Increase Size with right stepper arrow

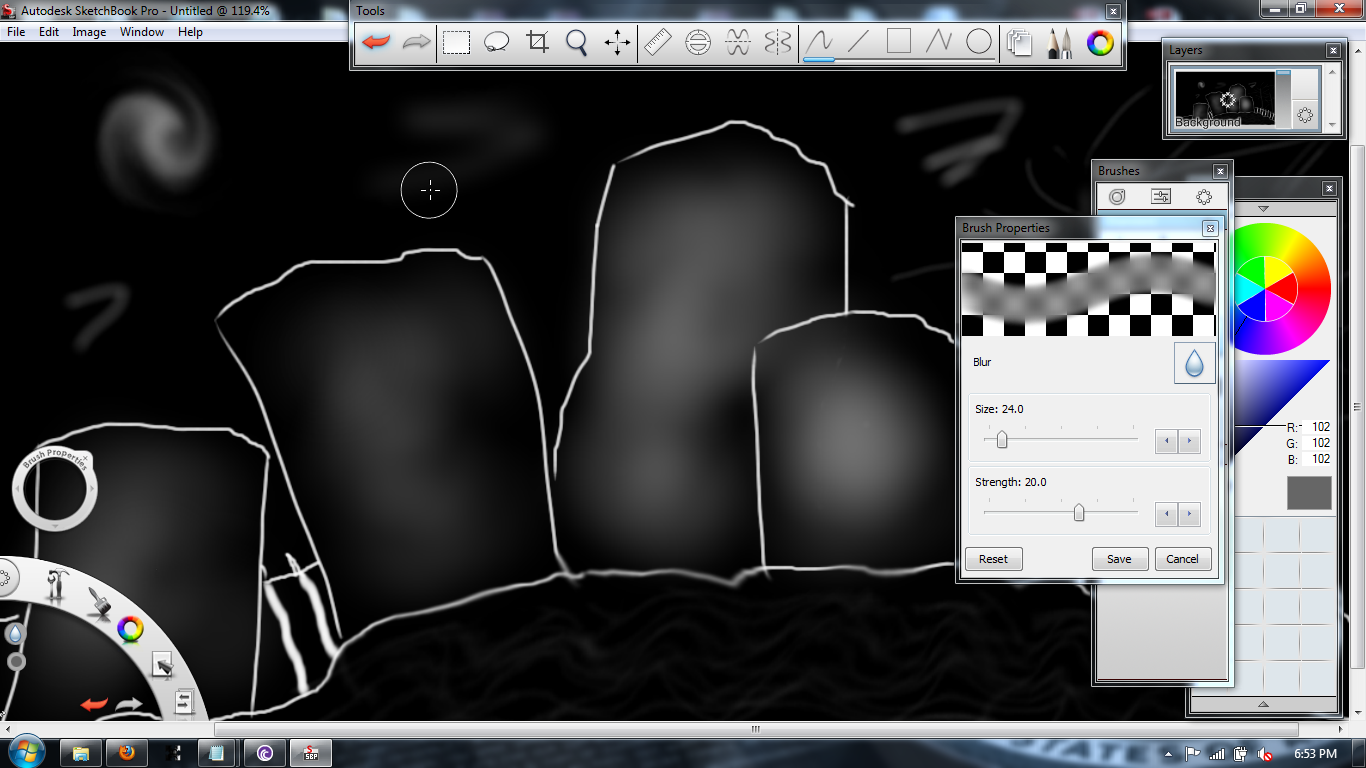[x=1189, y=441]
